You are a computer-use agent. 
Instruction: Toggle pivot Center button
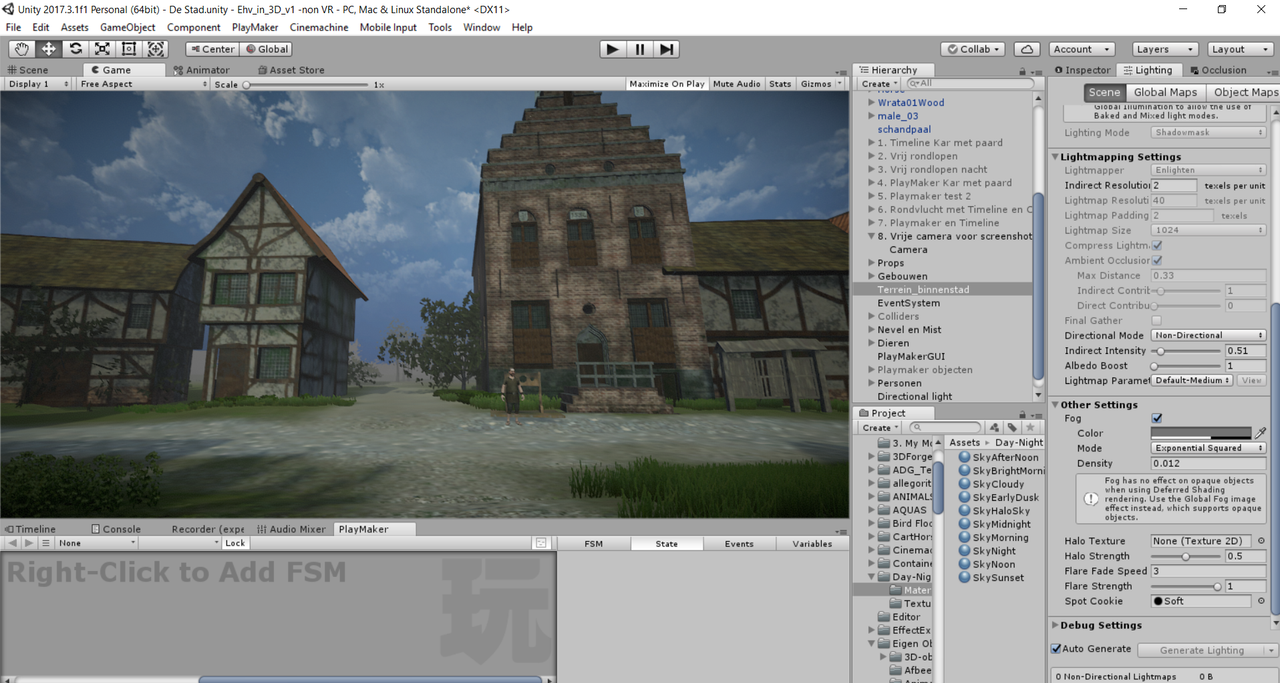(x=212, y=49)
